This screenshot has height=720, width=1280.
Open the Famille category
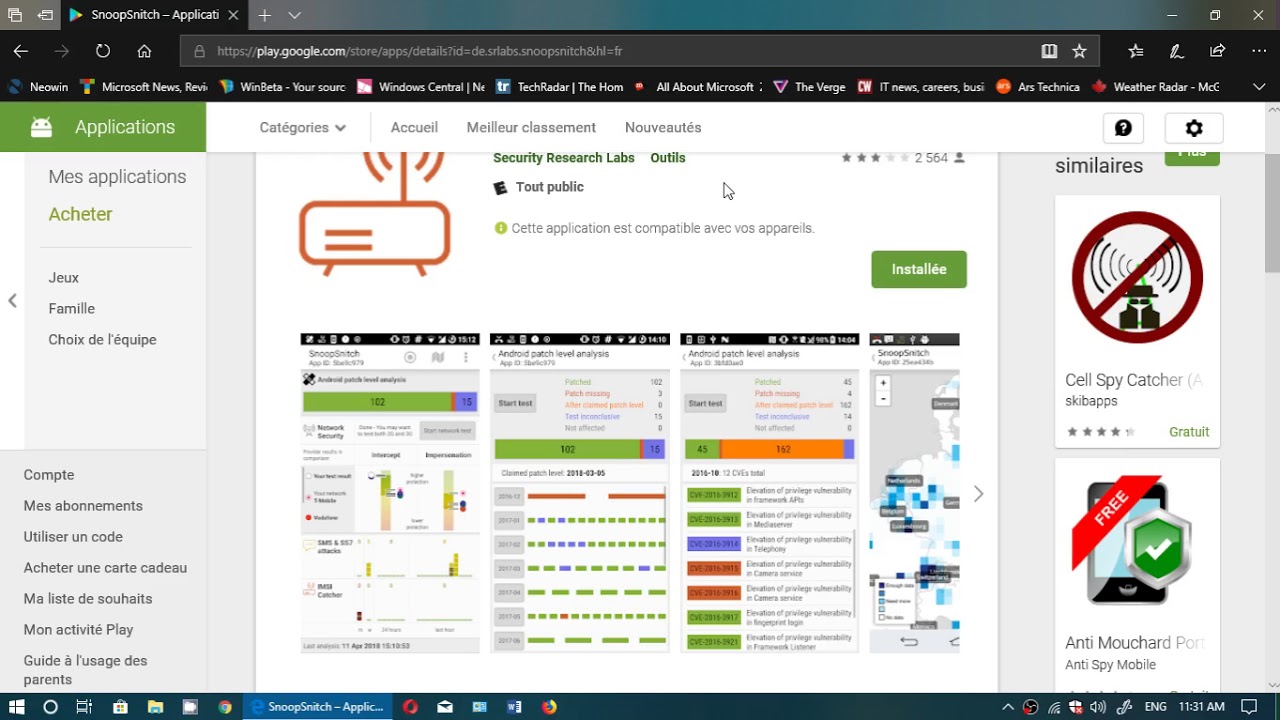click(x=71, y=309)
